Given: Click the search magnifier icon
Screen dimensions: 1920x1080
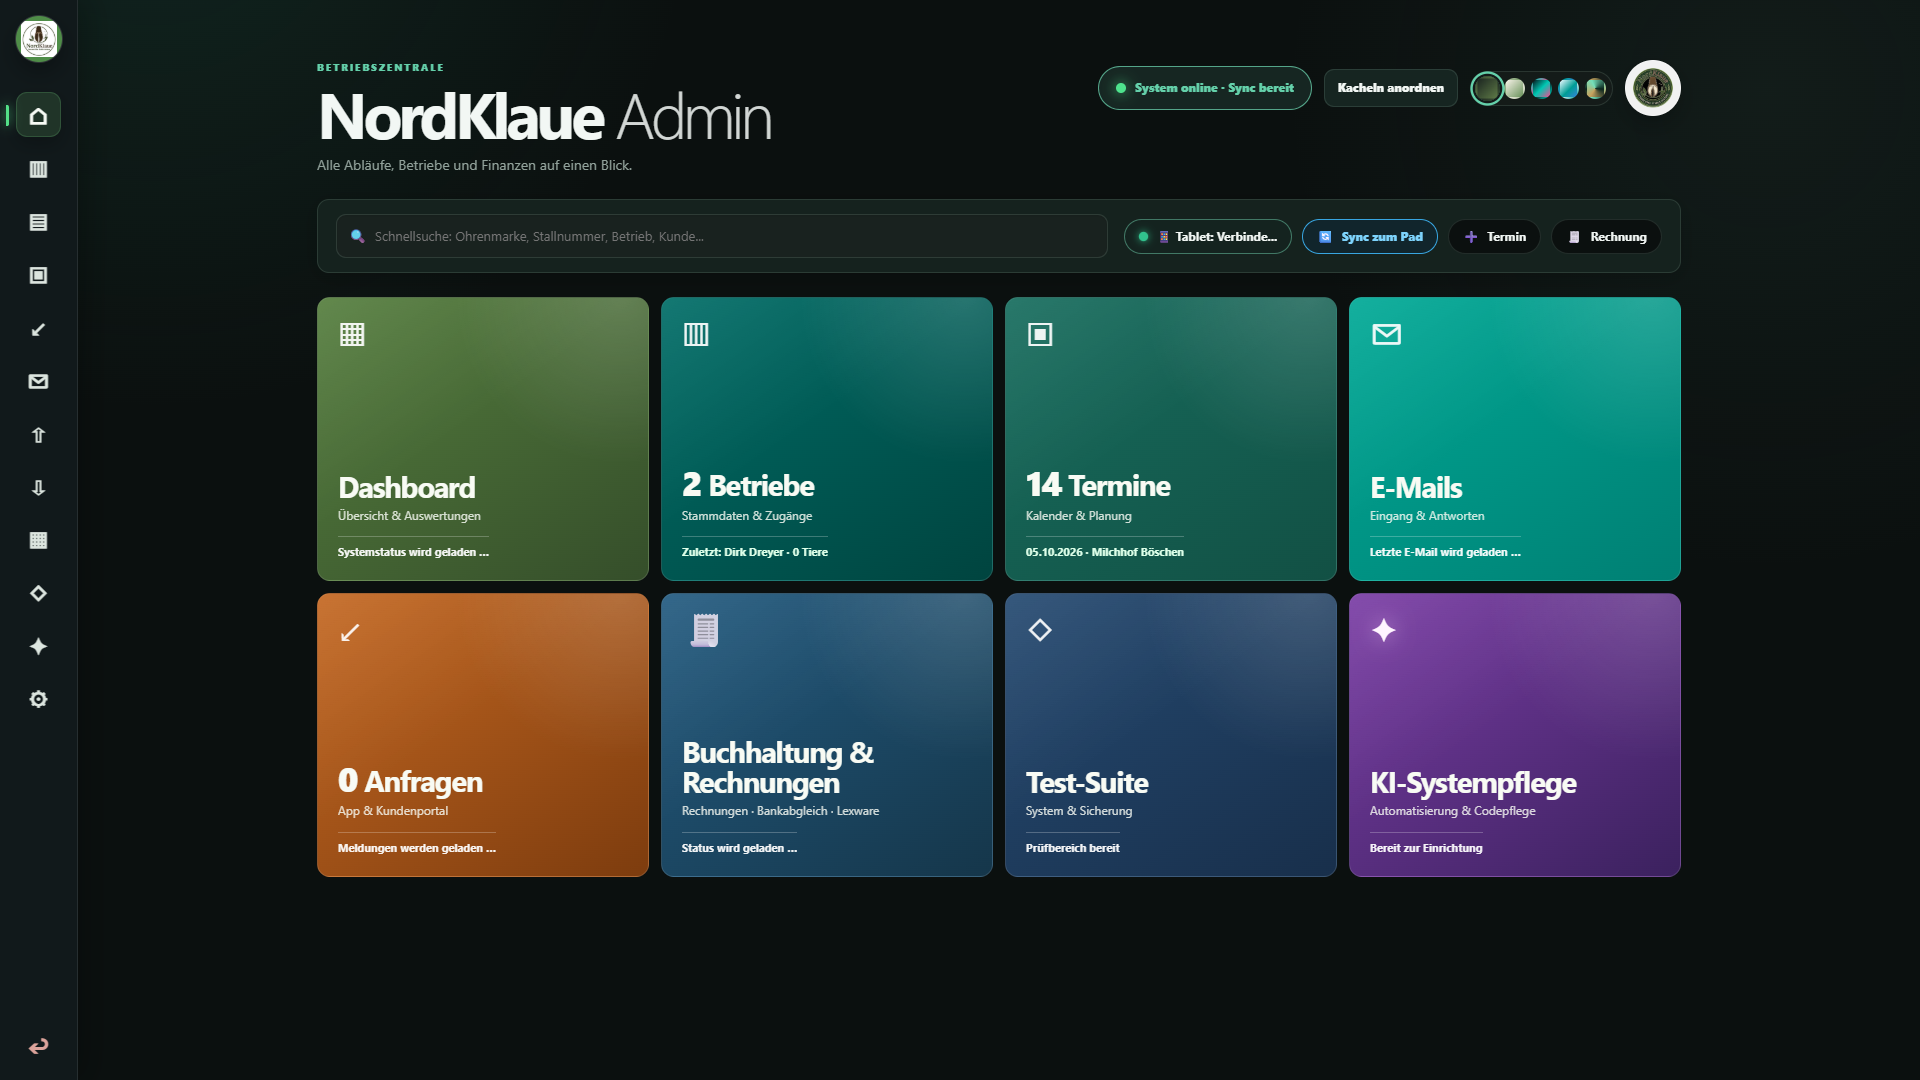Looking at the screenshot, I should pos(357,237).
